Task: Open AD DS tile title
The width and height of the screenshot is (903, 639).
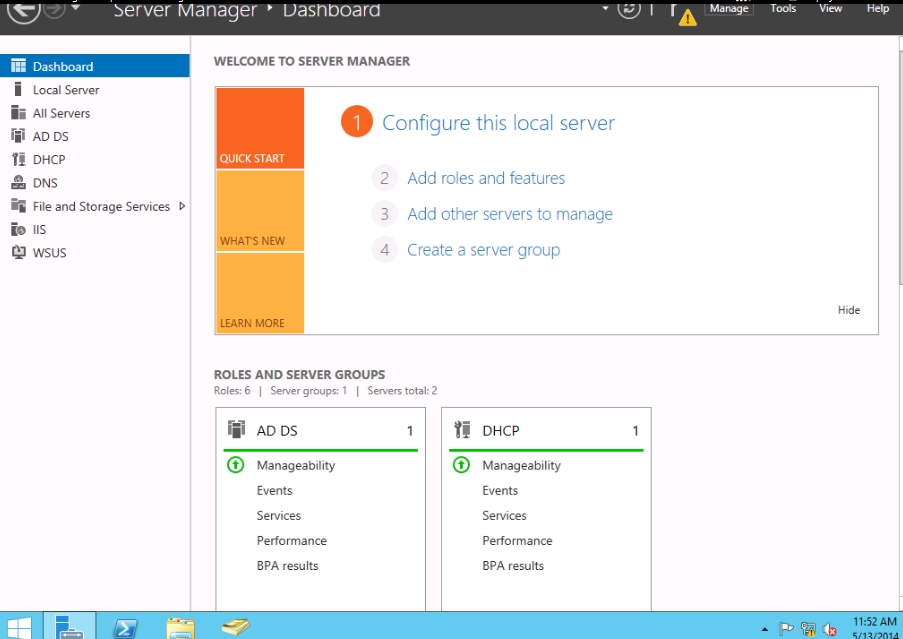Action: pyautogui.click(x=277, y=431)
